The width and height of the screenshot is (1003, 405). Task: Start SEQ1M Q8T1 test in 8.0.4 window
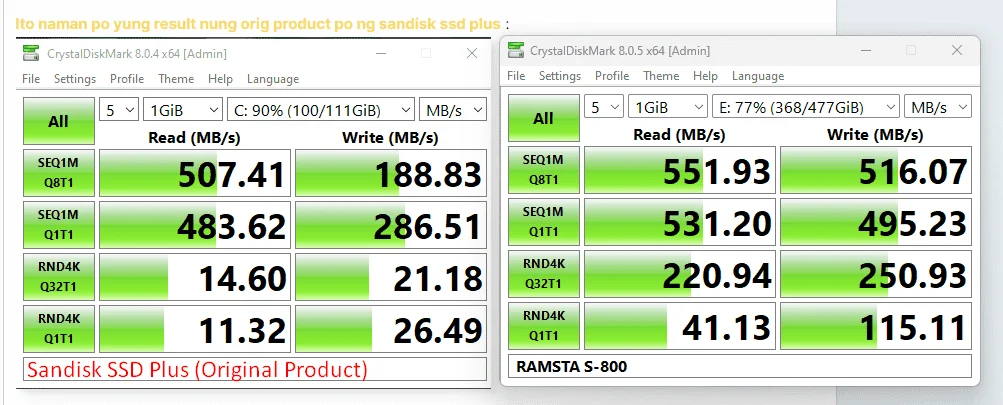coord(59,173)
